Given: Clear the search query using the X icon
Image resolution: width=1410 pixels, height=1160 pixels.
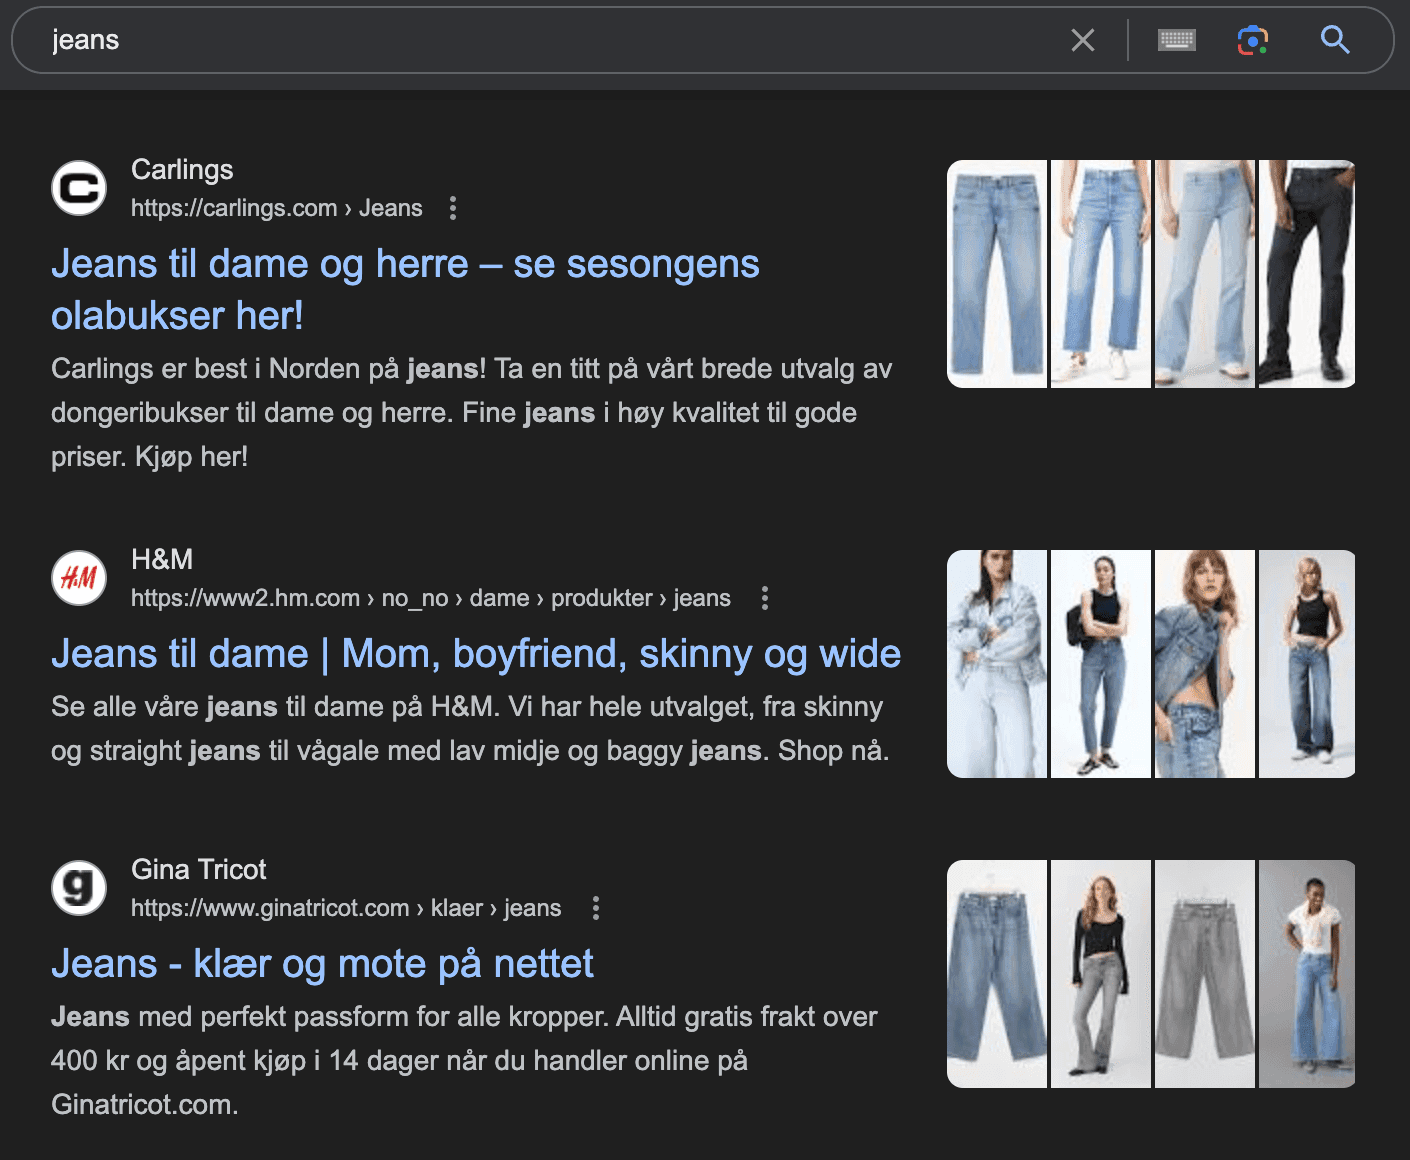Looking at the screenshot, I should tap(1083, 40).
